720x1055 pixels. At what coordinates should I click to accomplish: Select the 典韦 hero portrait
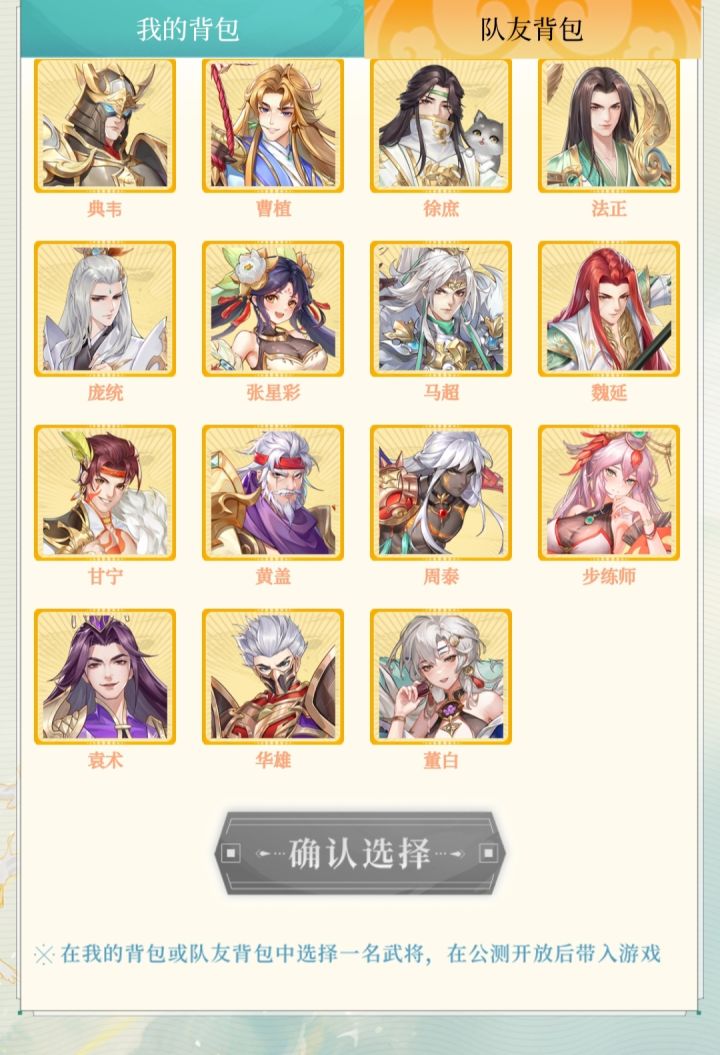pos(105,125)
